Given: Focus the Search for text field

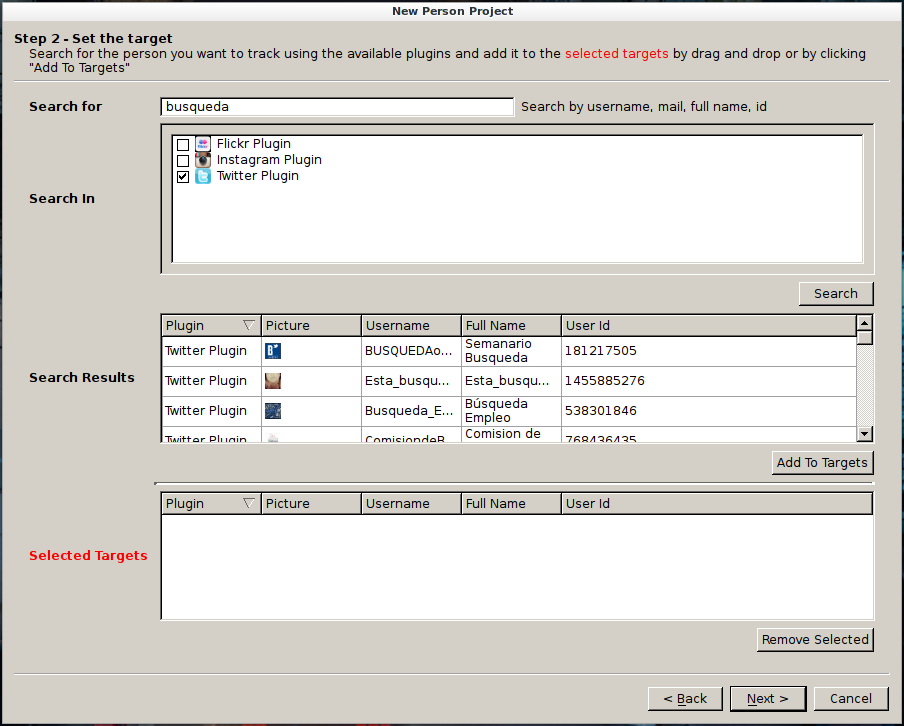Looking at the screenshot, I should (337, 107).
